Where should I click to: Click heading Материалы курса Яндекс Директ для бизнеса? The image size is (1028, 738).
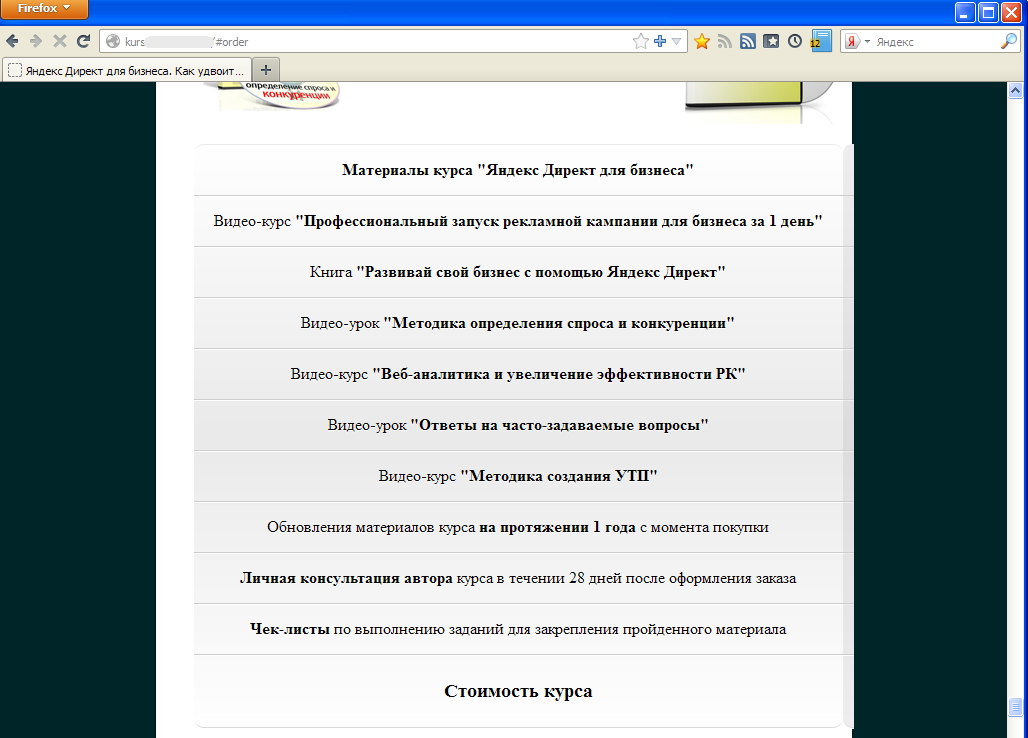tap(518, 170)
